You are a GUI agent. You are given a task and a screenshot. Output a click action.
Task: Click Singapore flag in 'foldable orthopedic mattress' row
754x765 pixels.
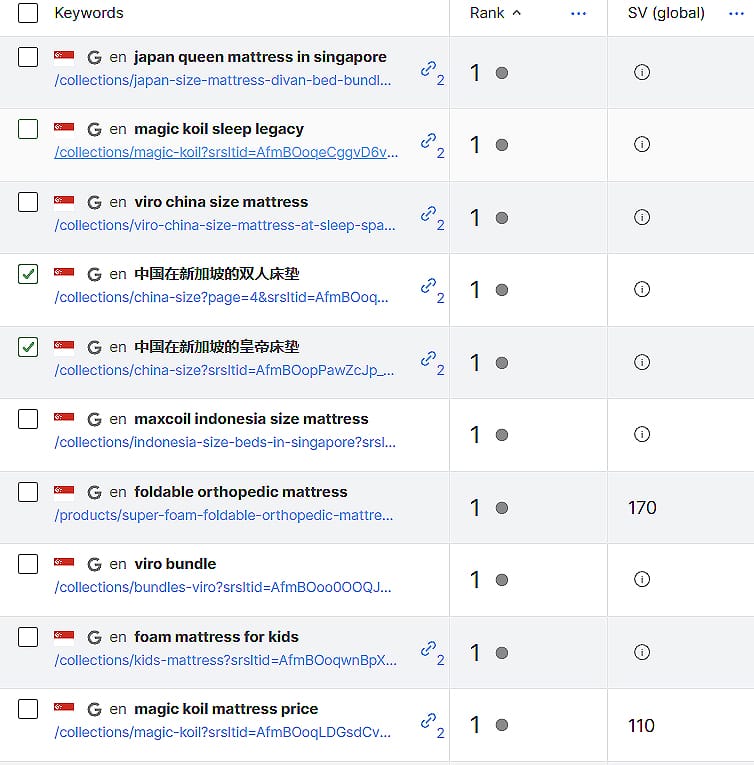[64, 493]
